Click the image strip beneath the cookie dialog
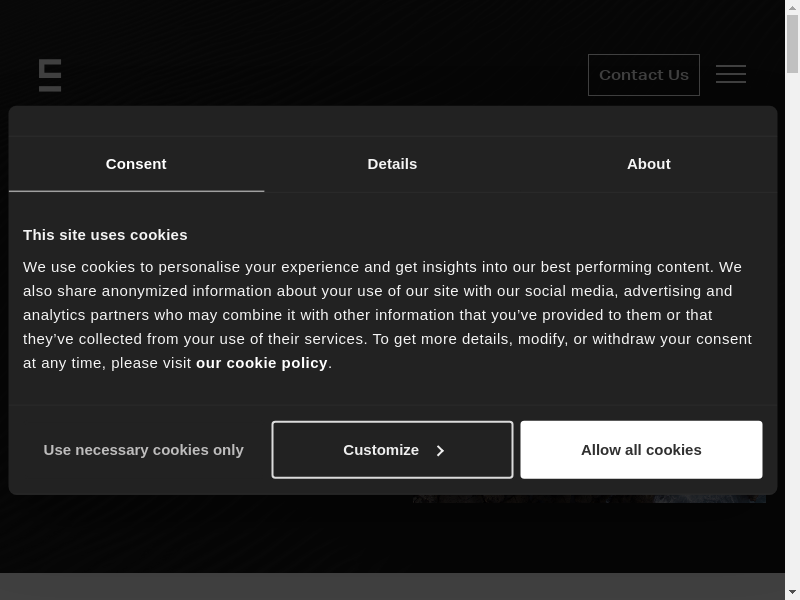 (x=588, y=499)
